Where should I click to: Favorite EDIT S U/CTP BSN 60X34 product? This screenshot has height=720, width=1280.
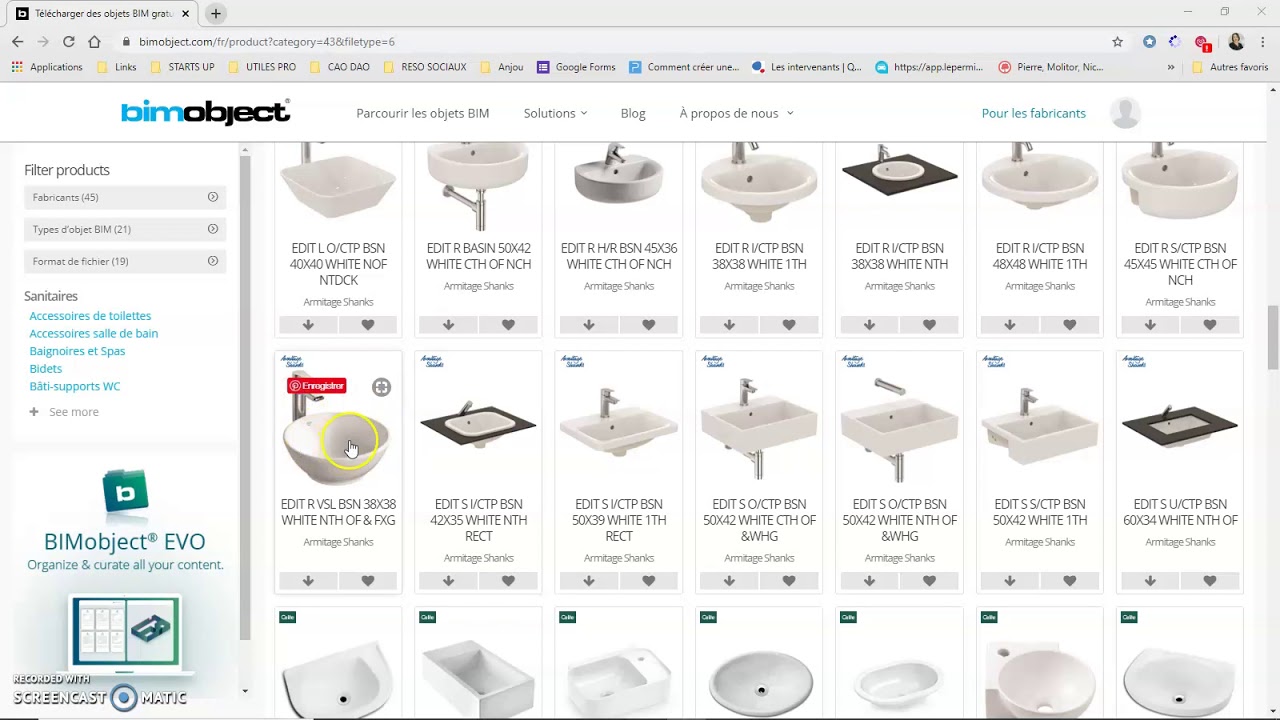click(1210, 581)
